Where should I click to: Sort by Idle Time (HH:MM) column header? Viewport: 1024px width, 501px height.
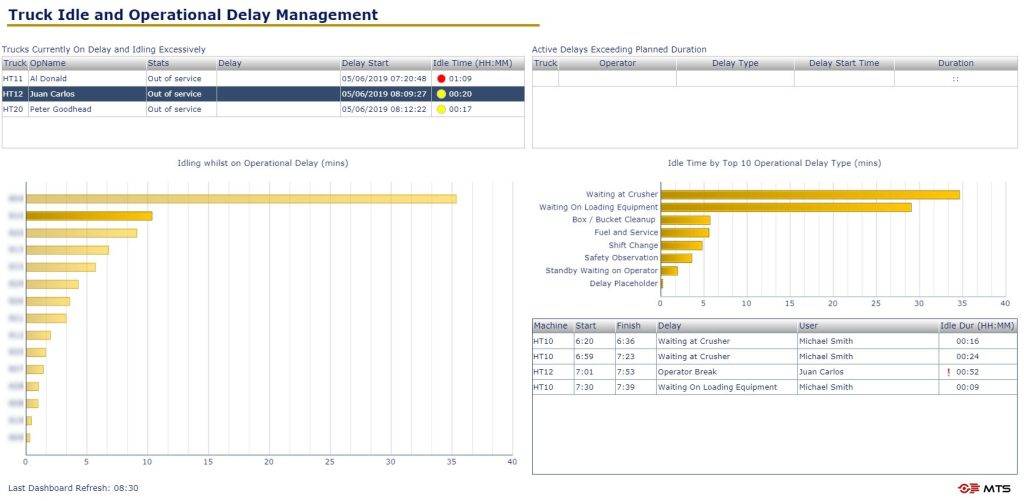point(477,63)
